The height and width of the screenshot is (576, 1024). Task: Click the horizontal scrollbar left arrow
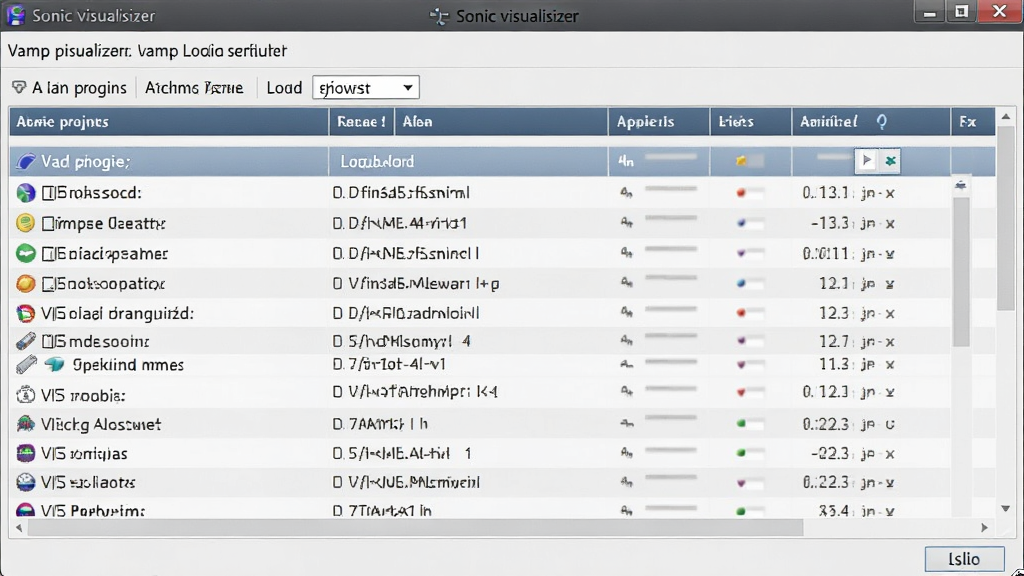pos(19,528)
